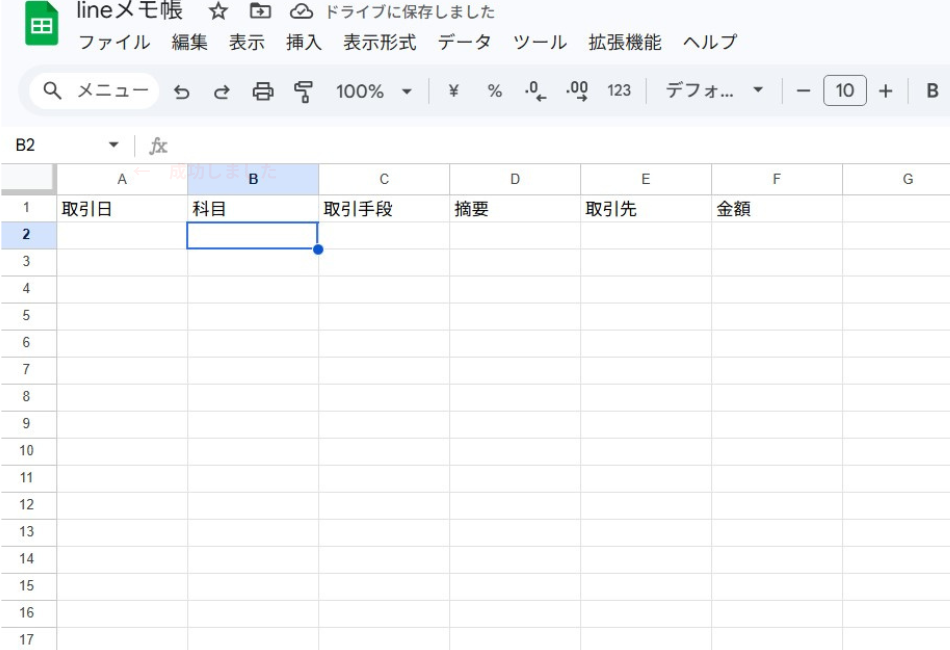950x650 pixels.
Task: Open the name box dropdown arrow
Action: coord(113,146)
